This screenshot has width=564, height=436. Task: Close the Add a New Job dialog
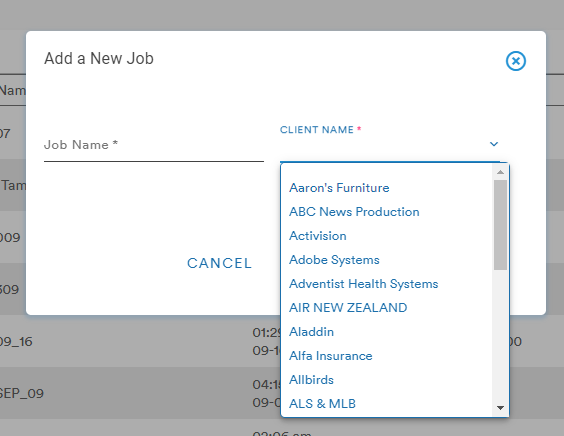(516, 61)
